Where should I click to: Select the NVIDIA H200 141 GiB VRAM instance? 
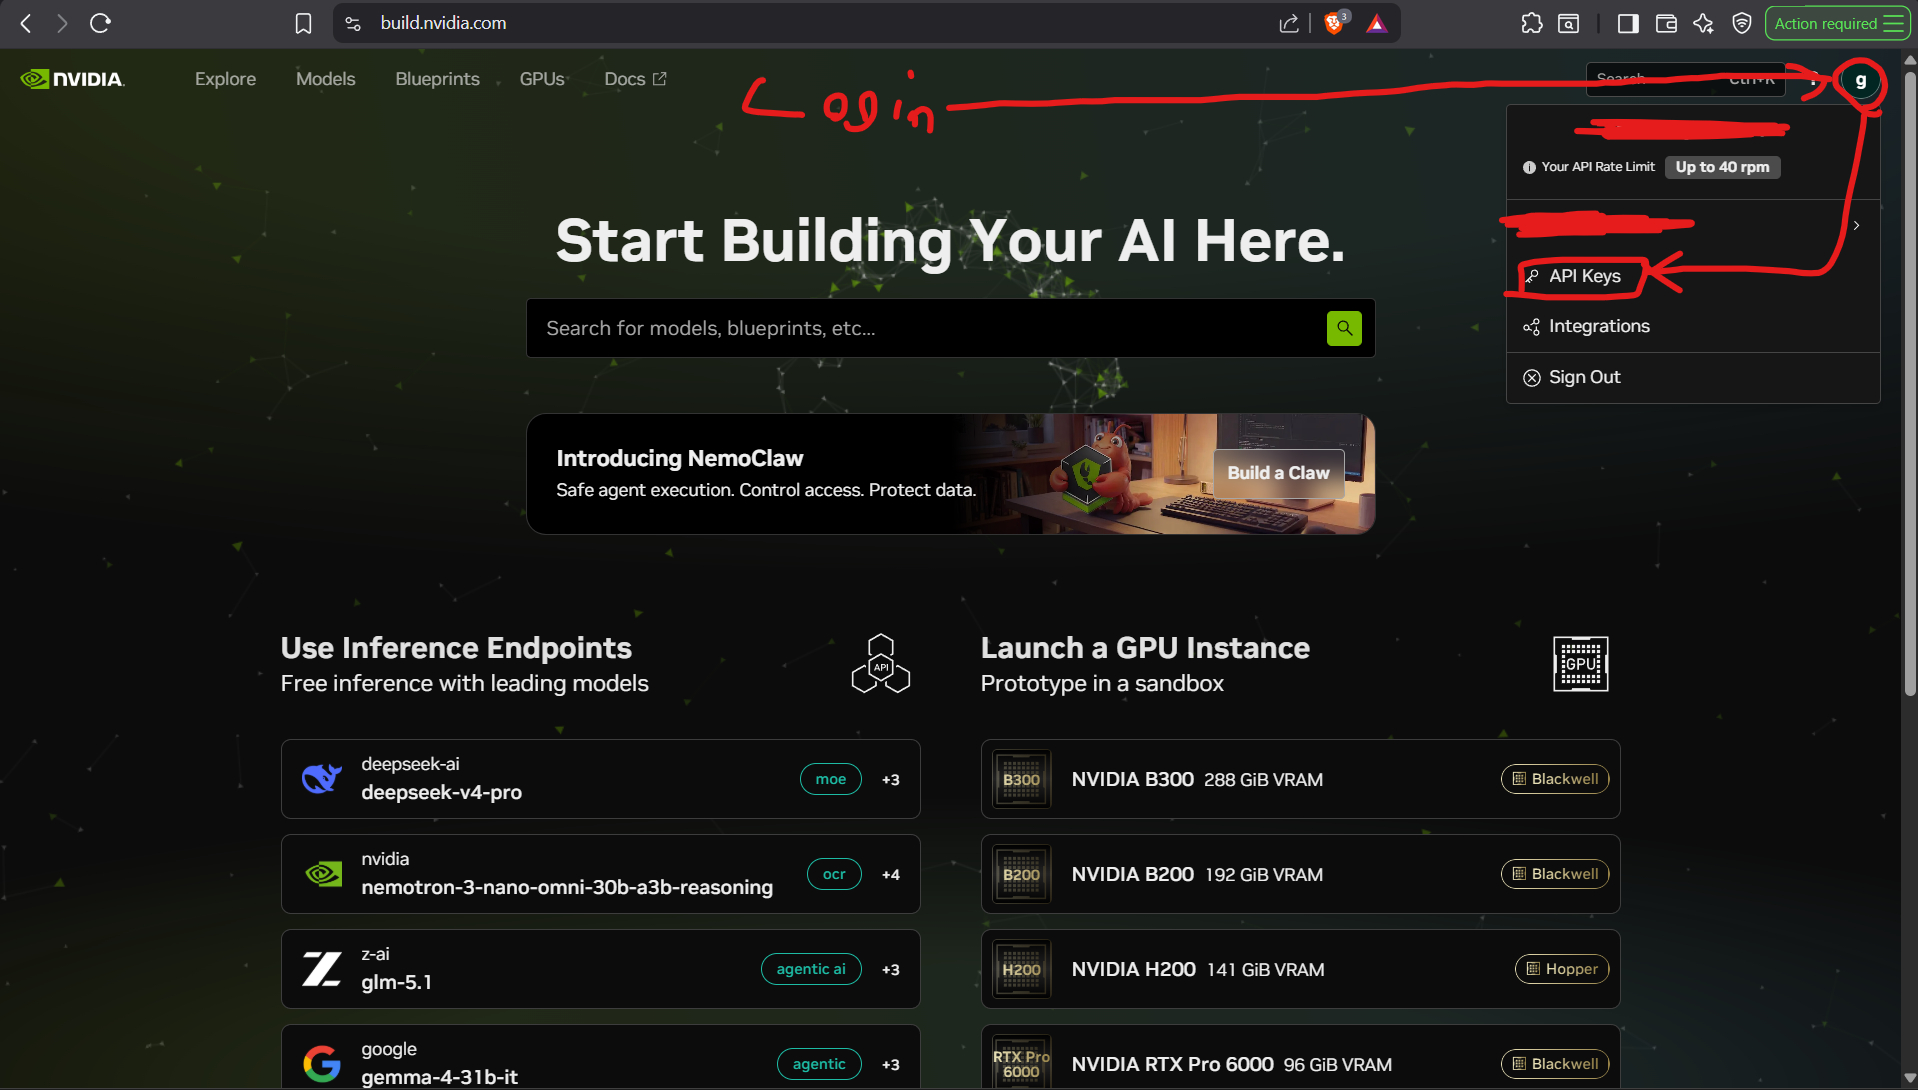[x=1300, y=969]
